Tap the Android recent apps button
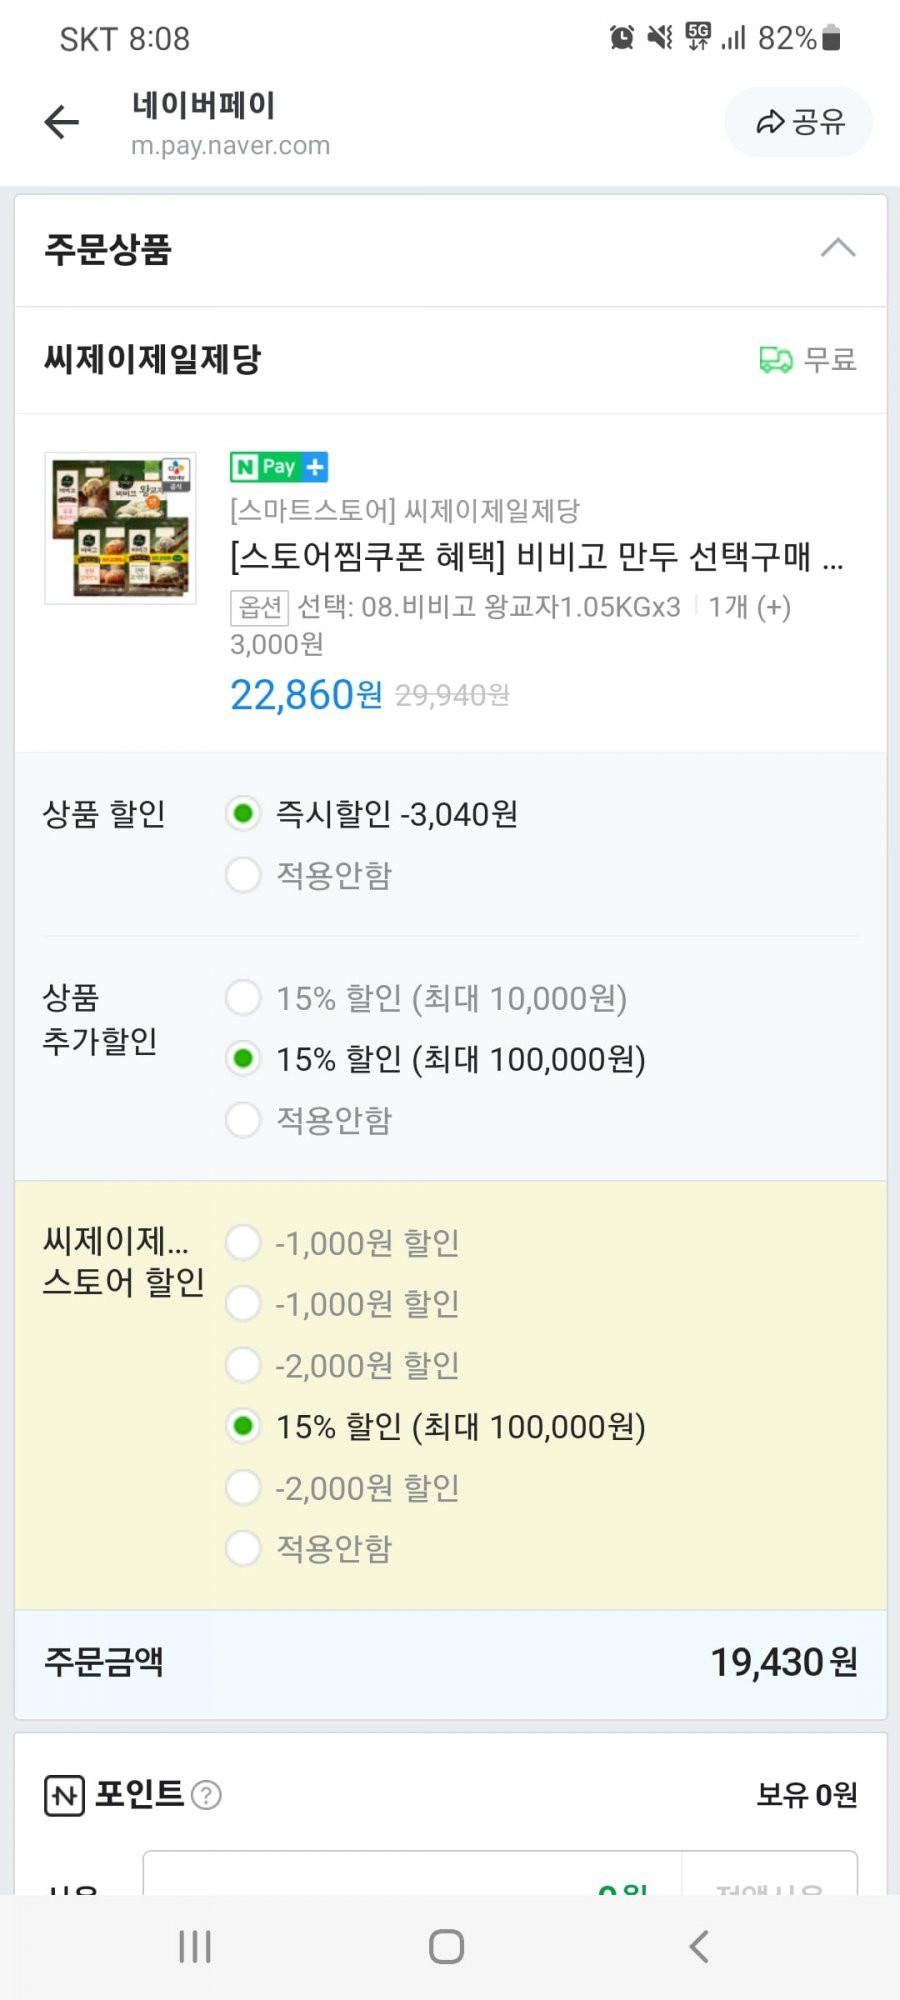Screen dimensions: 900x2000 (195, 1947)
